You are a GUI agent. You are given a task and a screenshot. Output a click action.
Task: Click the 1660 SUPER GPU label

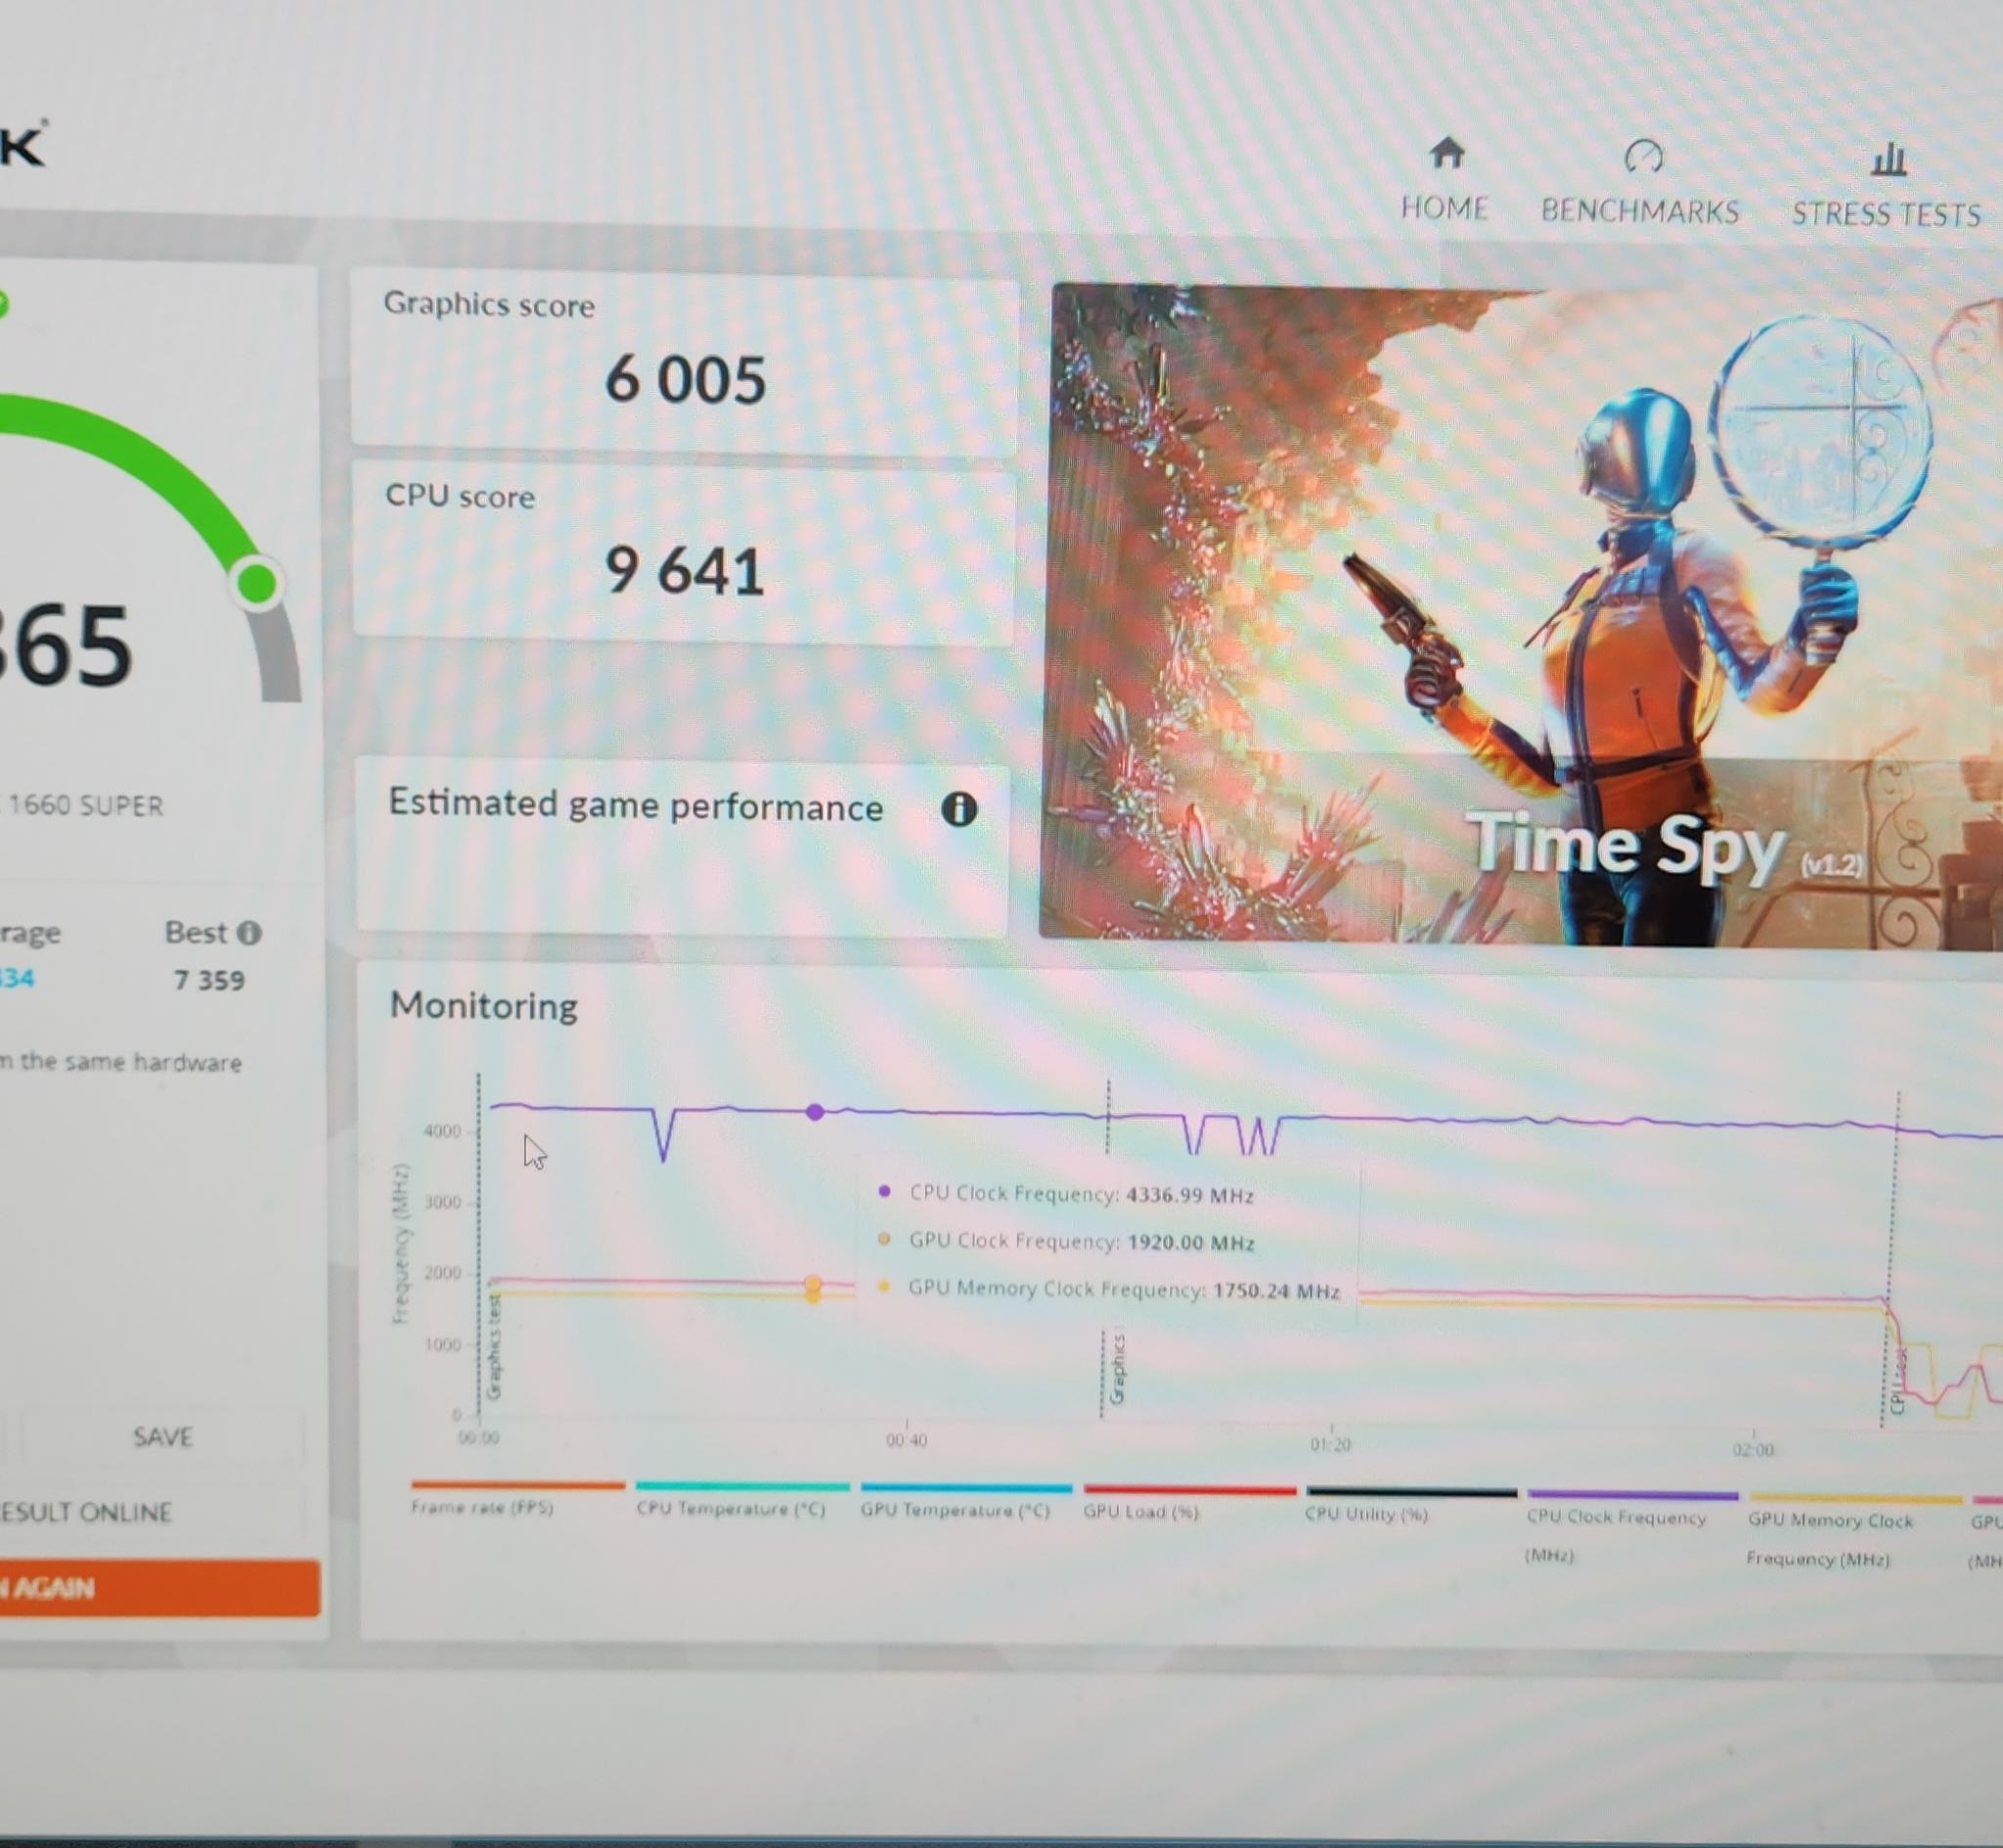click(84, 805)
